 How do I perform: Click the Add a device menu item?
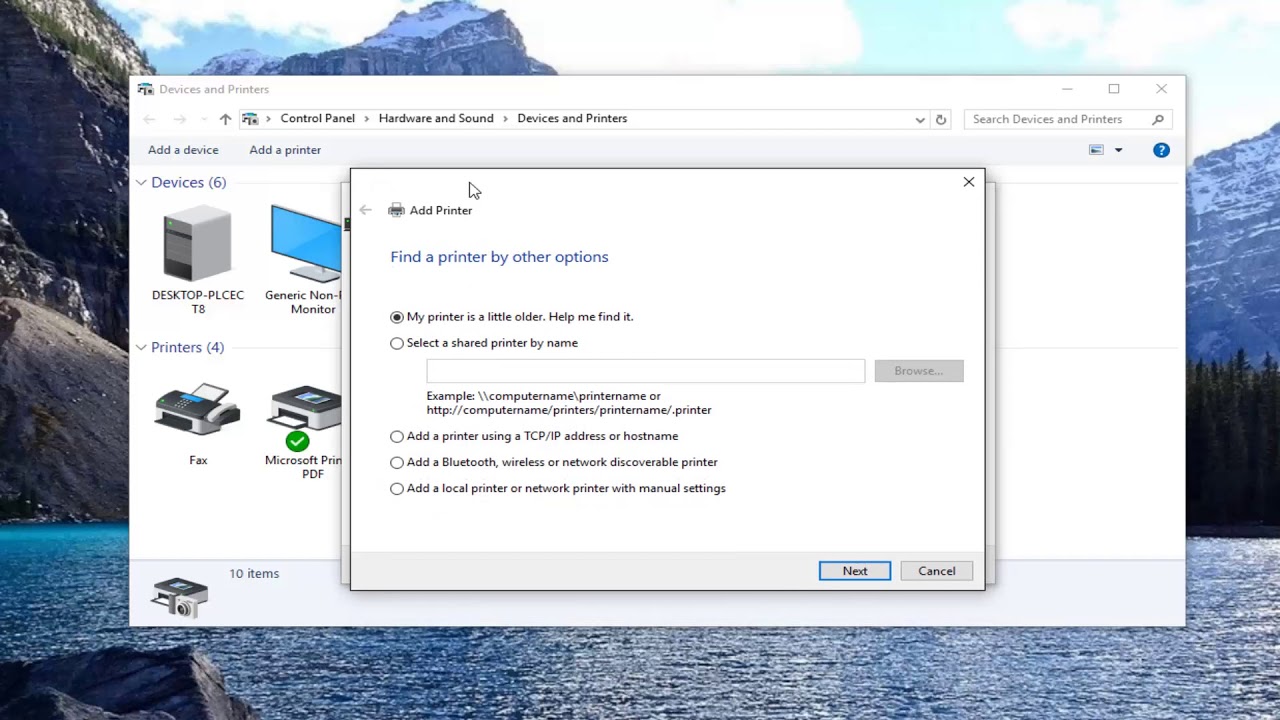183,149
